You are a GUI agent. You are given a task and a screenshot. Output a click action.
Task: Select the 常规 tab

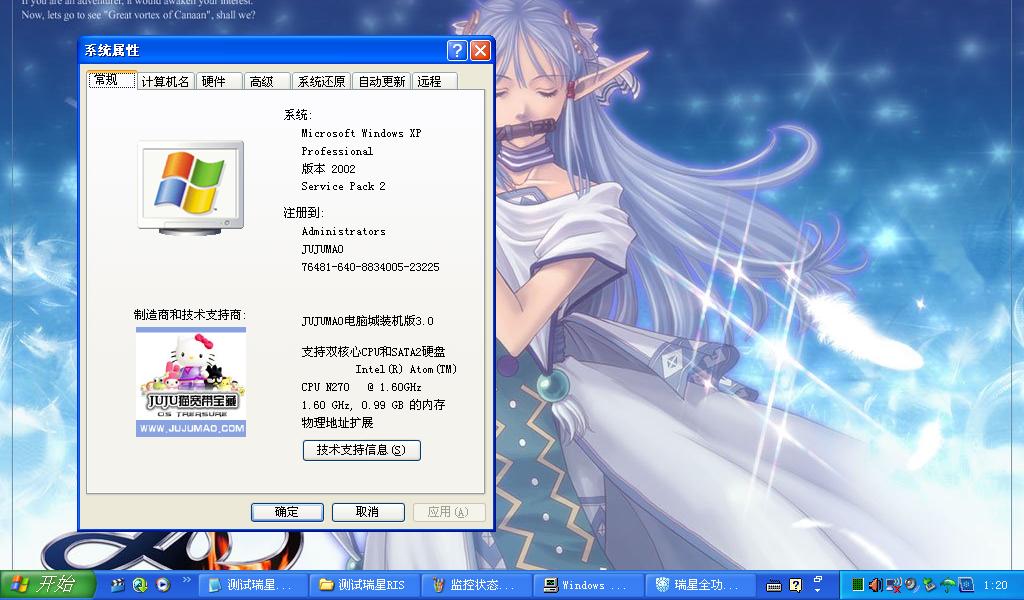point(112,80)
